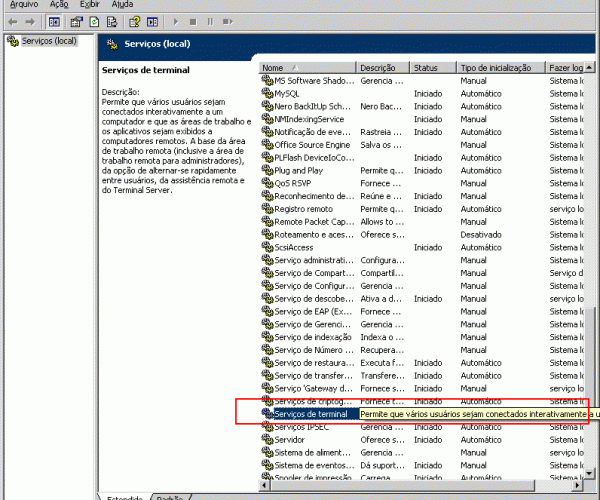Click the Properties toolbar icon
This screenshot has height=500, width=600.
[x=76, y=20]
